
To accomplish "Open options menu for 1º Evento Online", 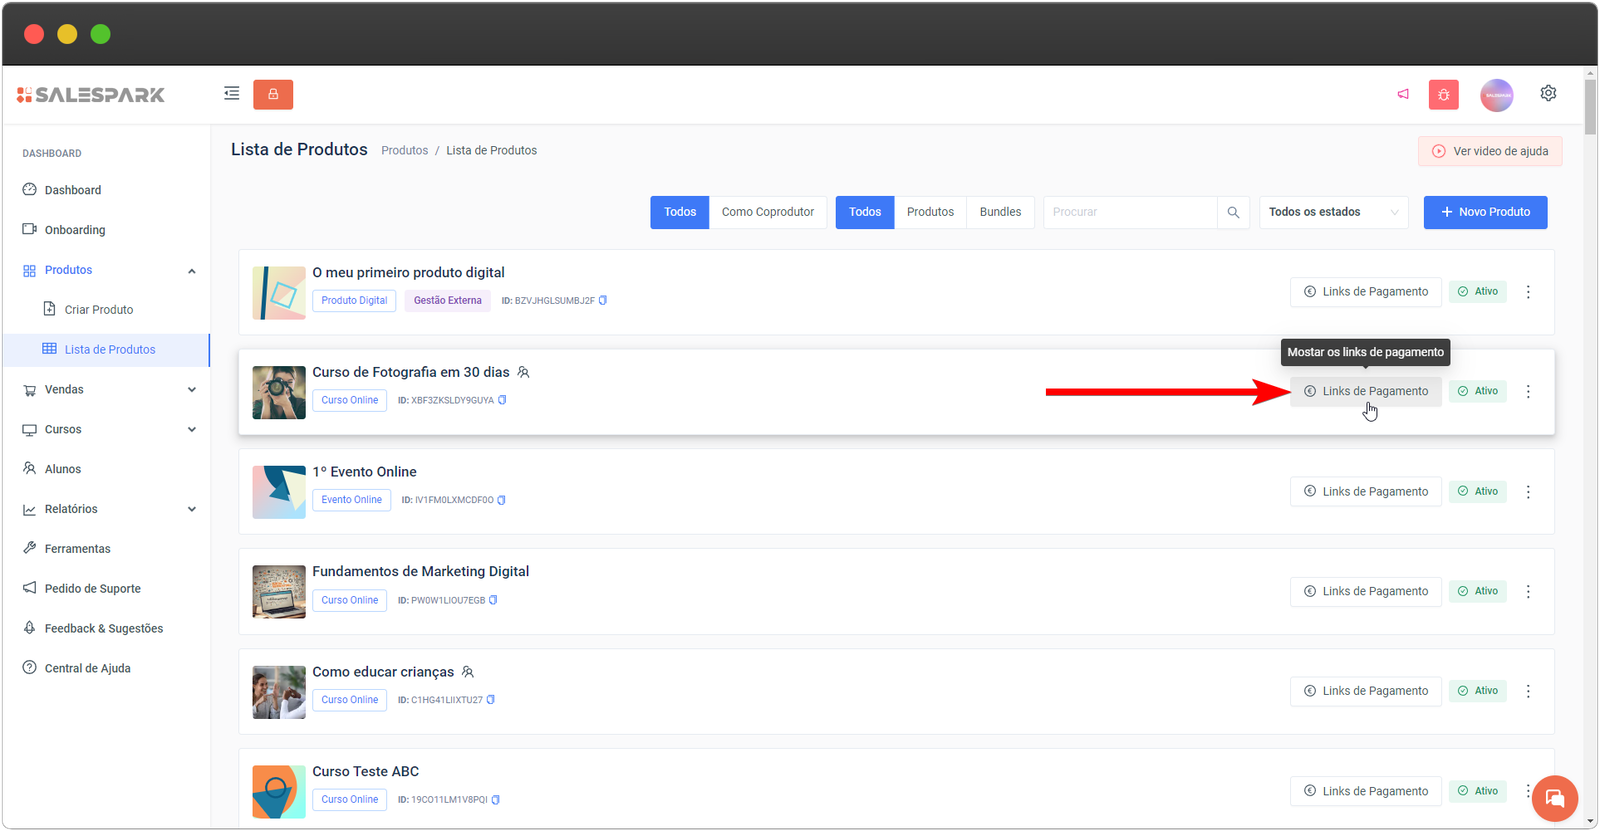I will click(1528, 492).
